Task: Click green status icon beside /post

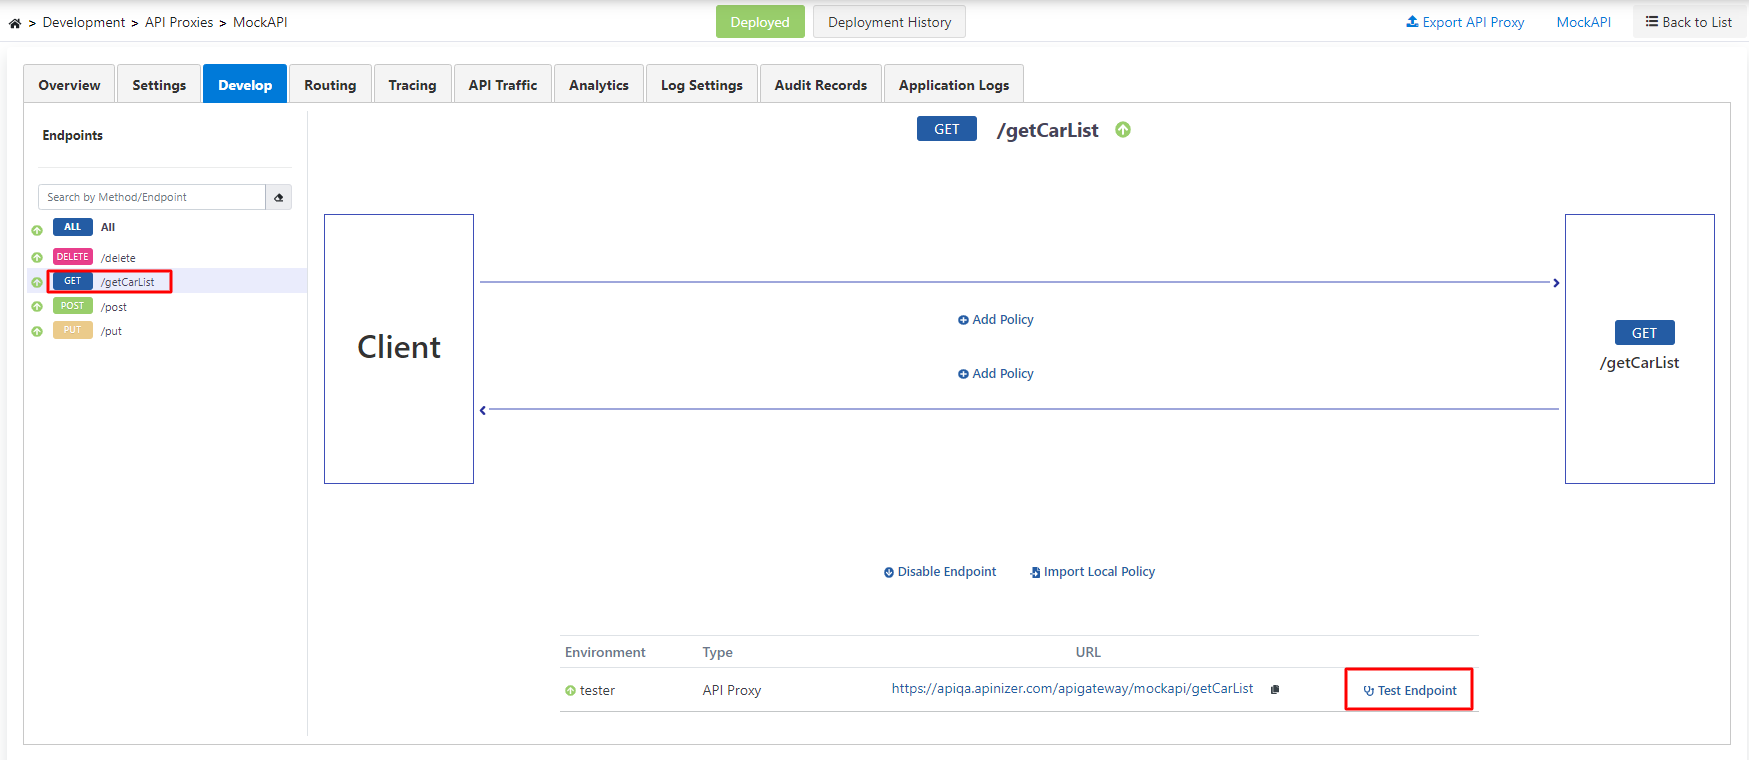Action: coord(37,307)
